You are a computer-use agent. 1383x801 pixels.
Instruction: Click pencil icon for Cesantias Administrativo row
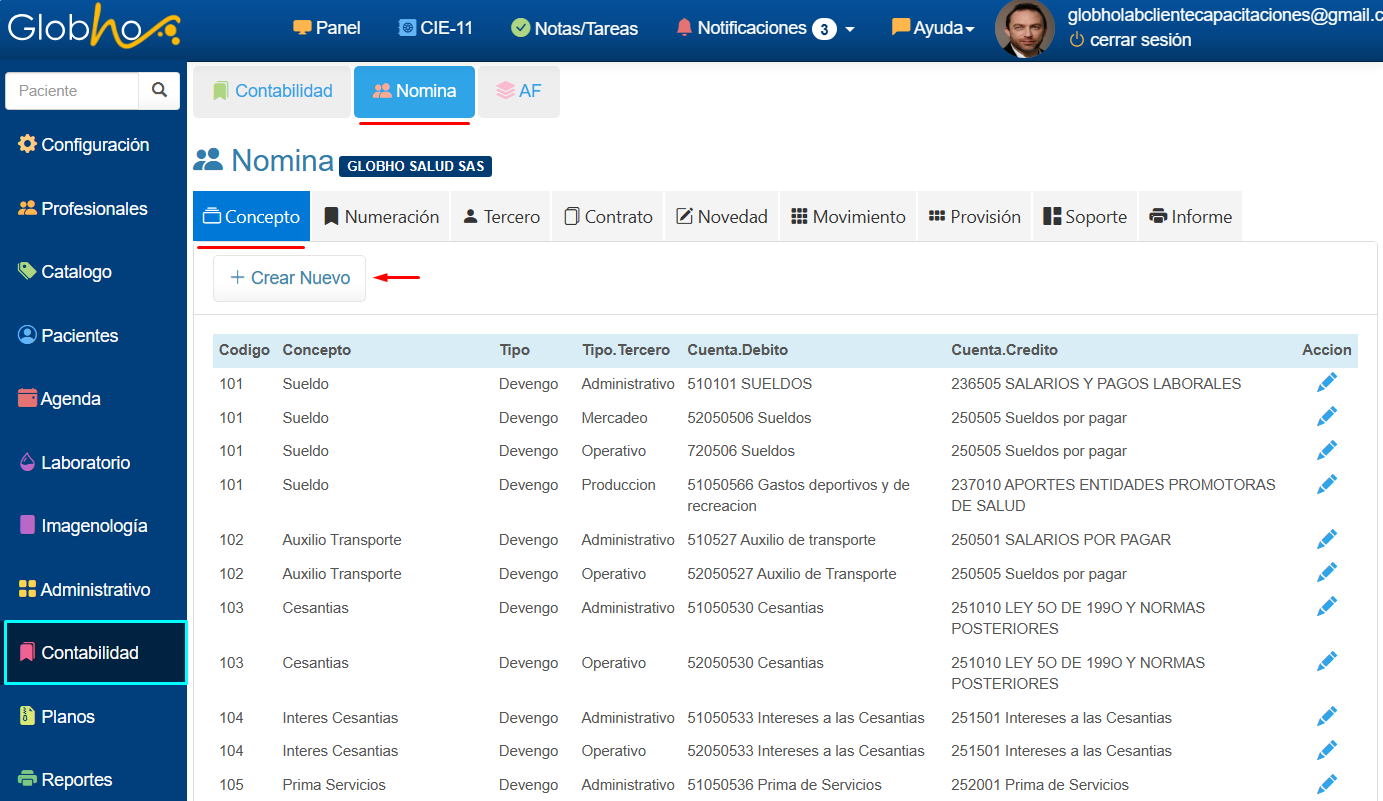click(1326, 607)
